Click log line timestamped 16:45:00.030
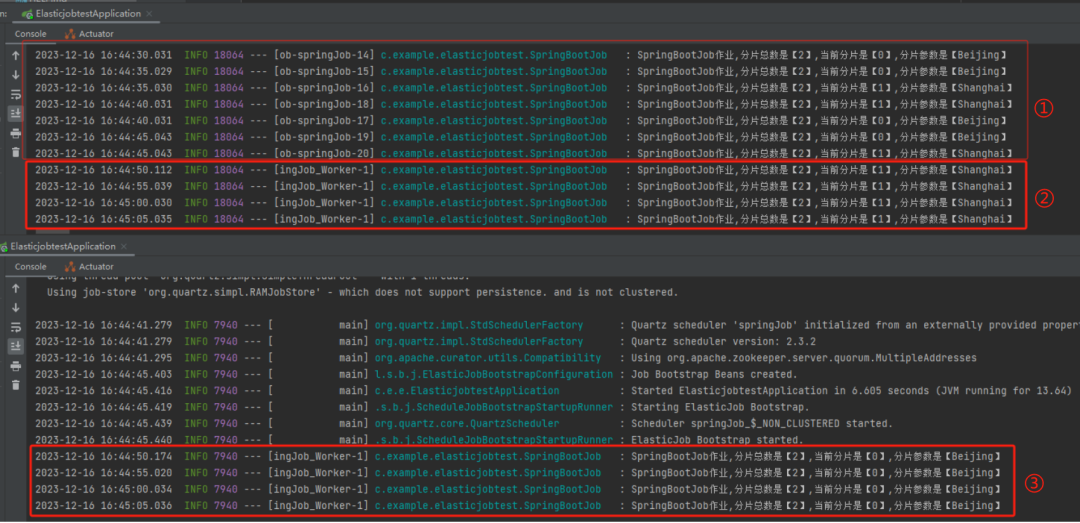The height and width of the screenshot is (523, 1080). click(523, 203)
